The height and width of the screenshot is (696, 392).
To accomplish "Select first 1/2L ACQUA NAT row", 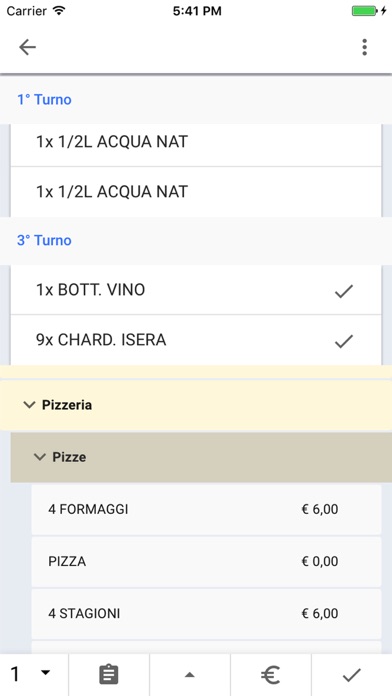I will point(196,142).
